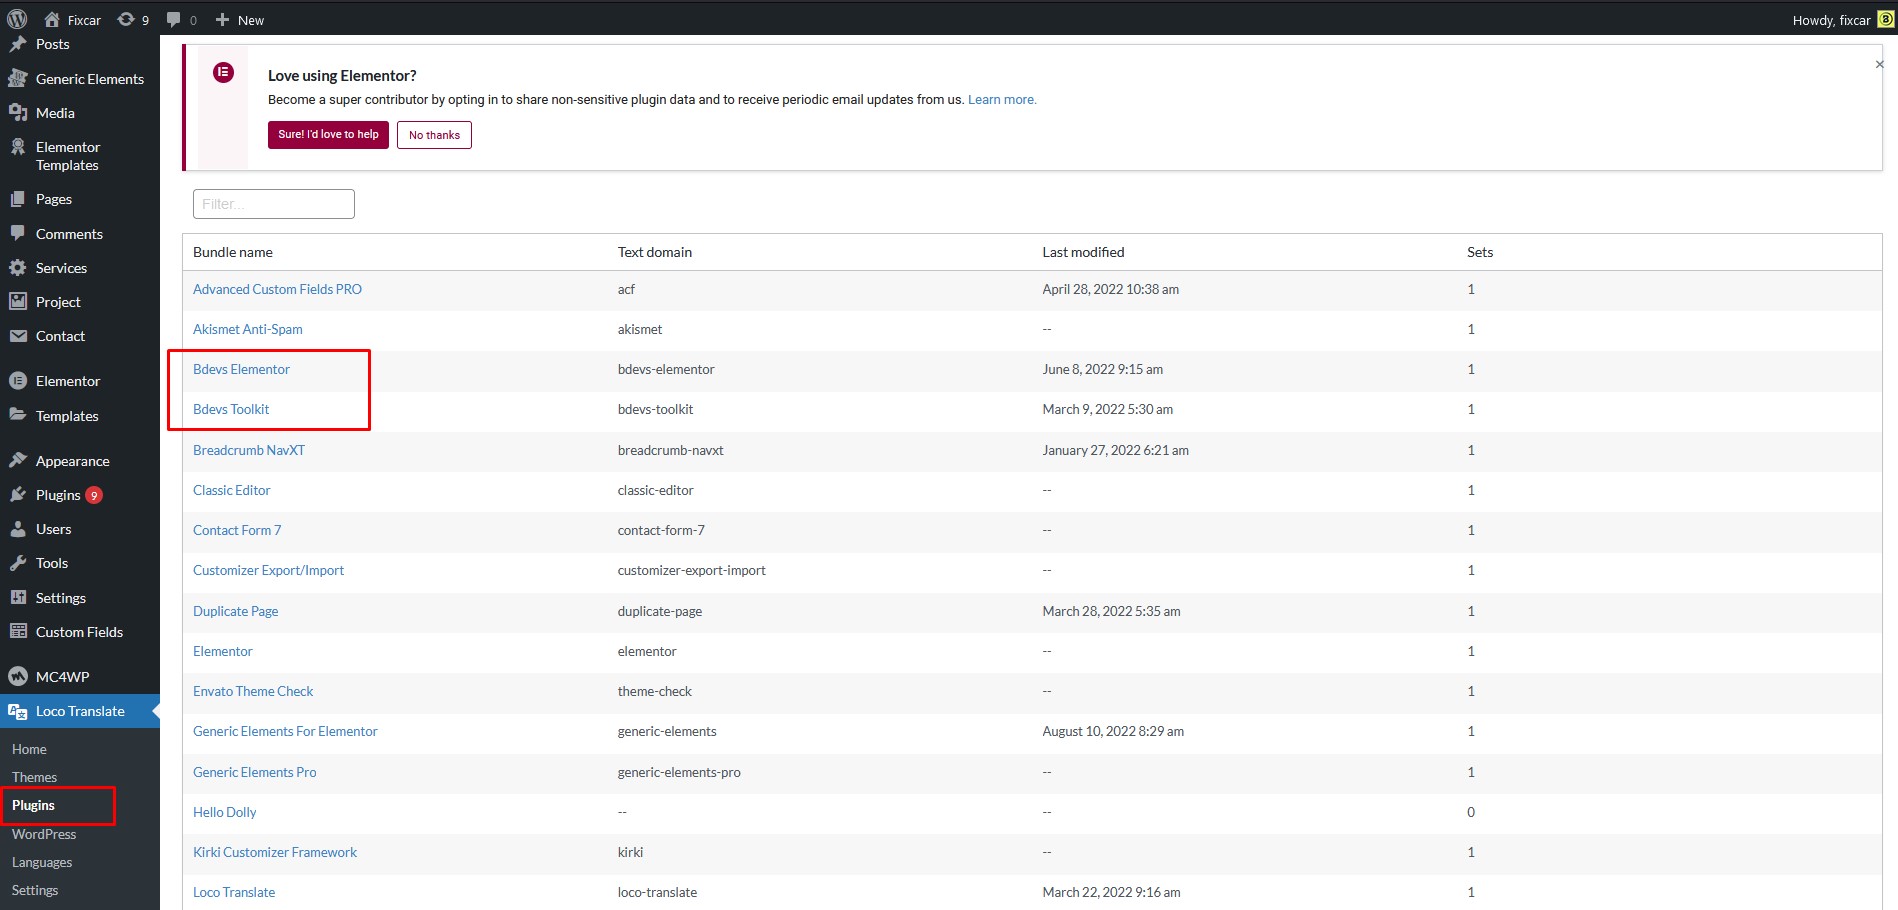Viewport: 1898px width, 910px height.
Task: Click the Templates folder icon
Action: (18, 414)
